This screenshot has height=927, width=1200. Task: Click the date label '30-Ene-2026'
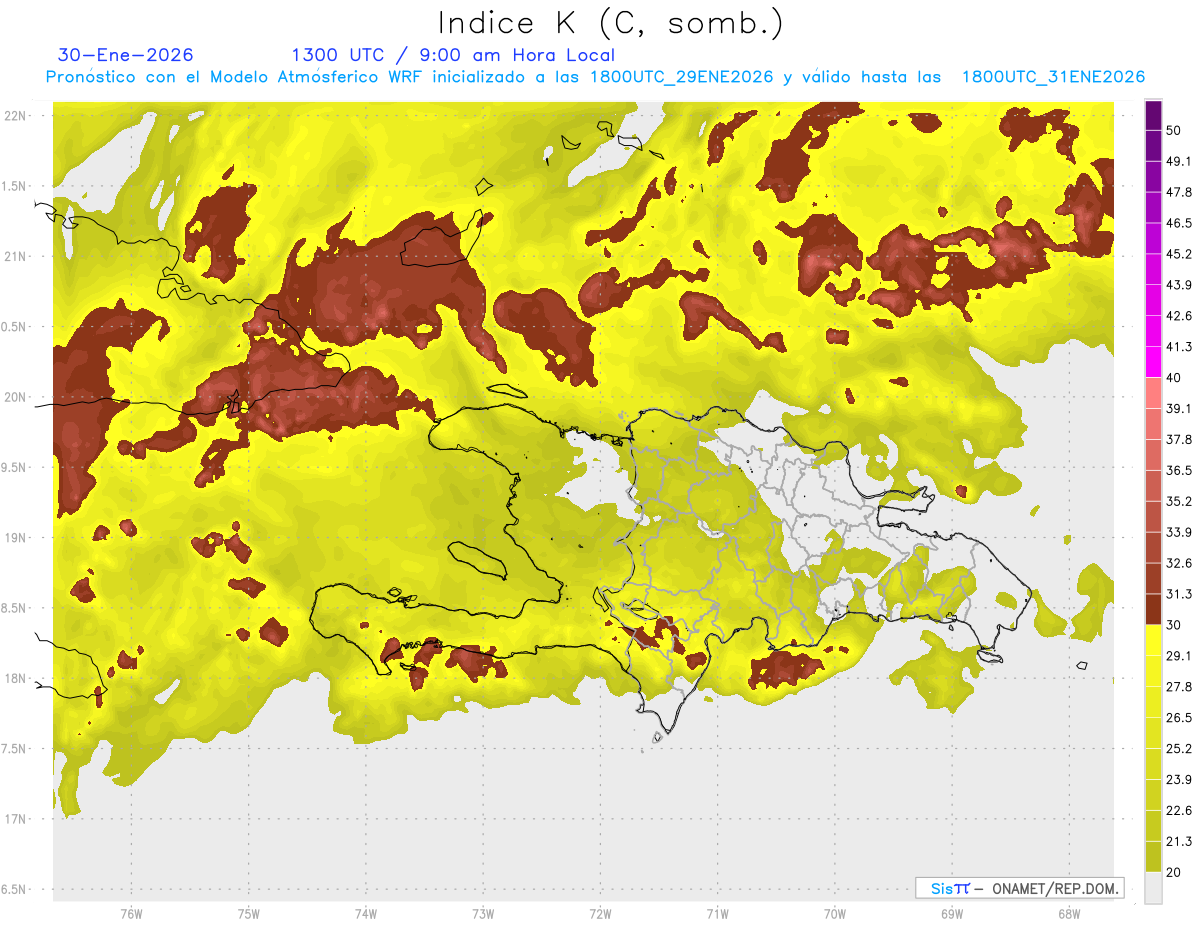coord(126,55)
